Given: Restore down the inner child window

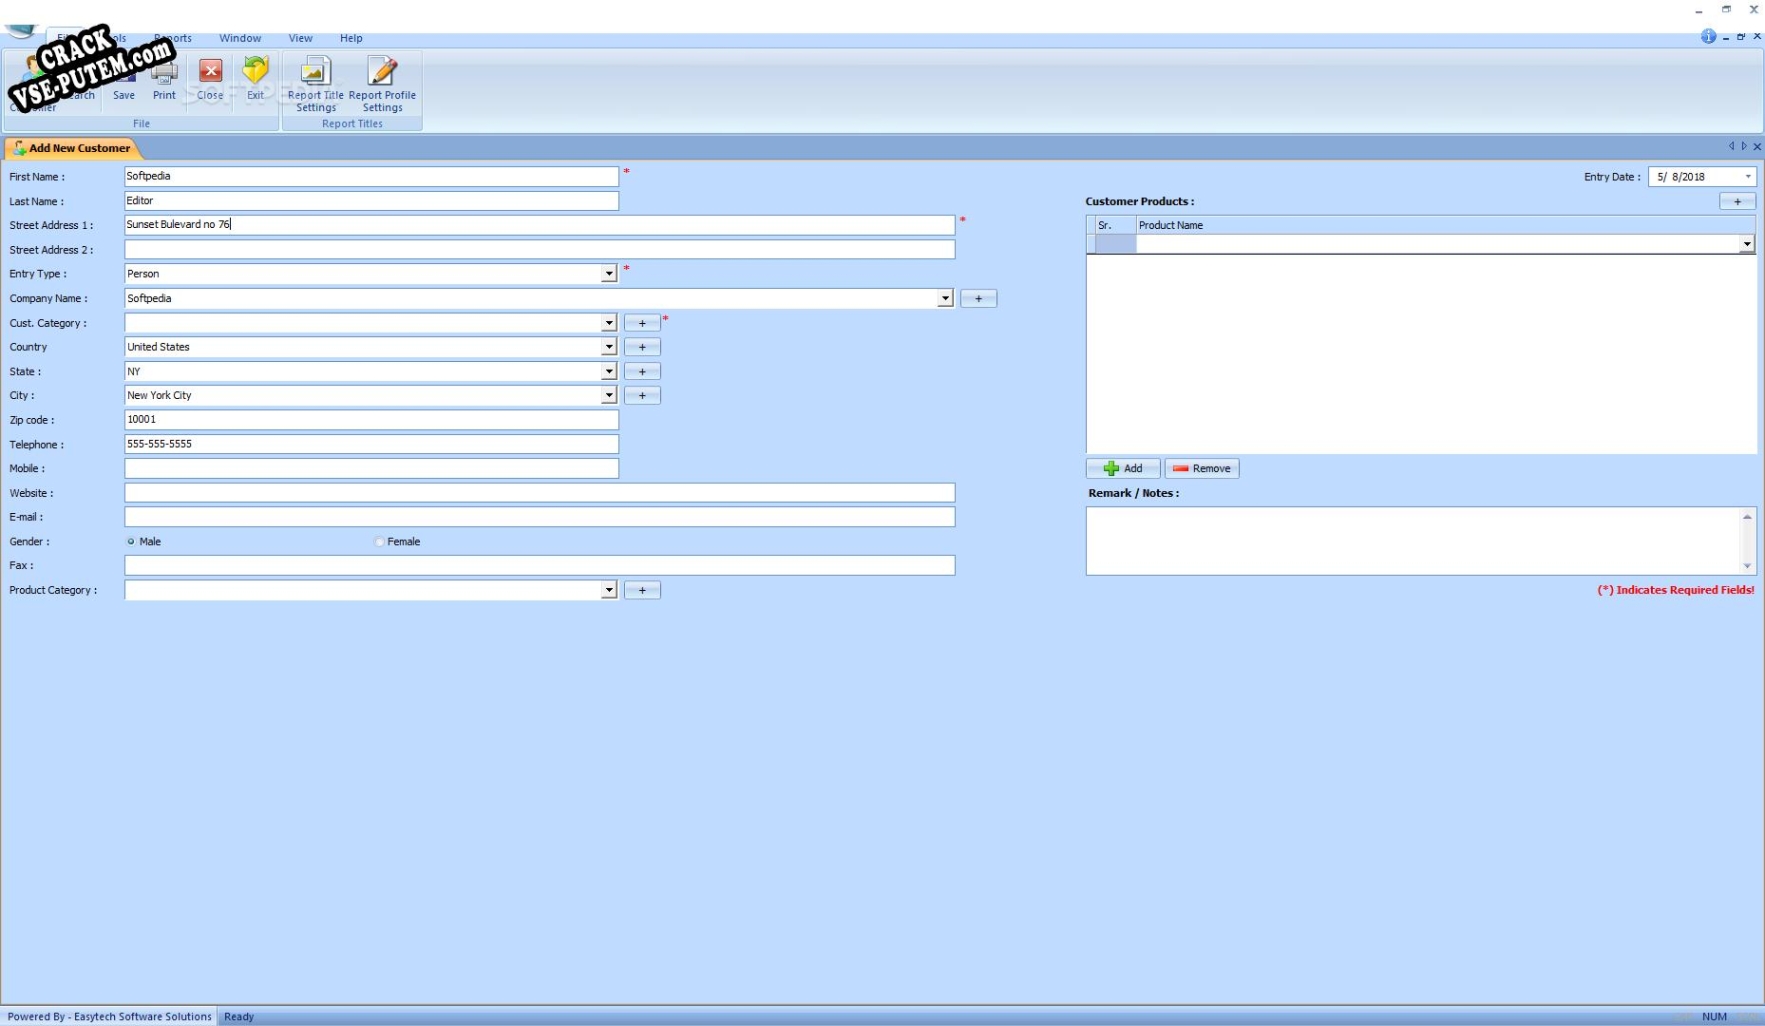Looking at the screenshot, I should [x=1741, y=37].
